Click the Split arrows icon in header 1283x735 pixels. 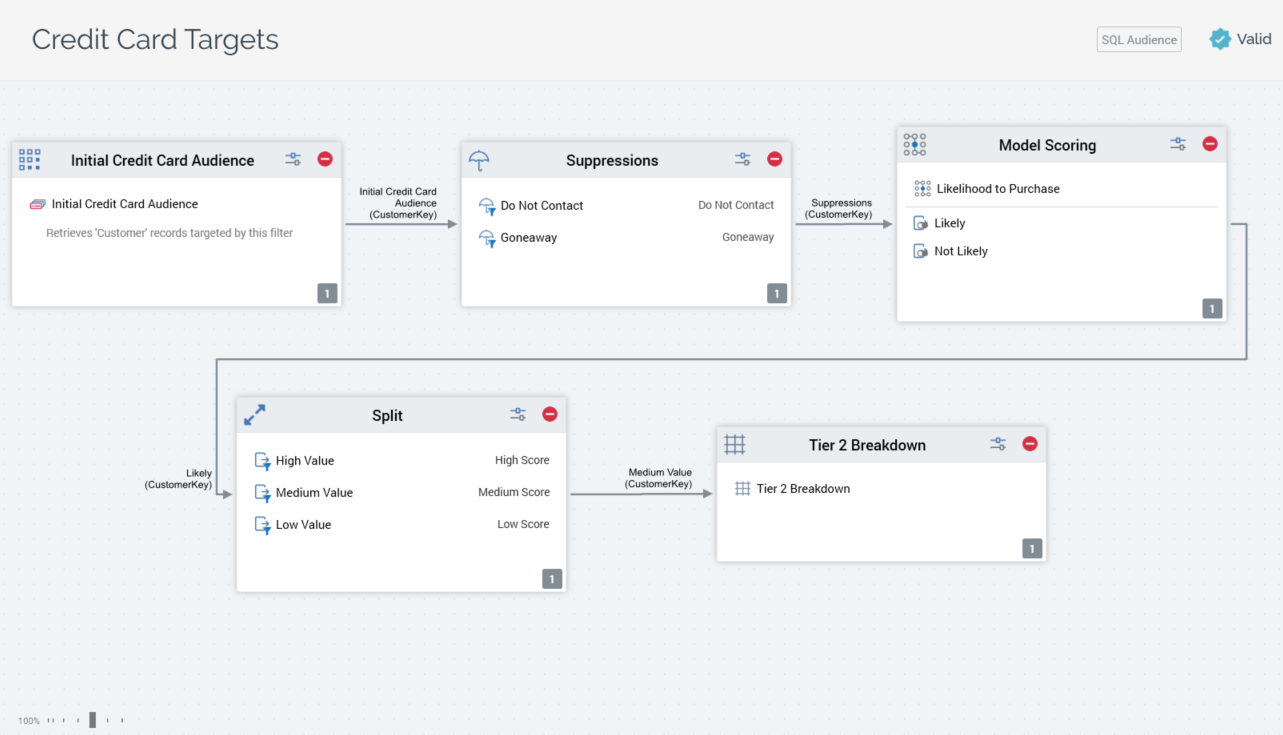tap(255, 415)
